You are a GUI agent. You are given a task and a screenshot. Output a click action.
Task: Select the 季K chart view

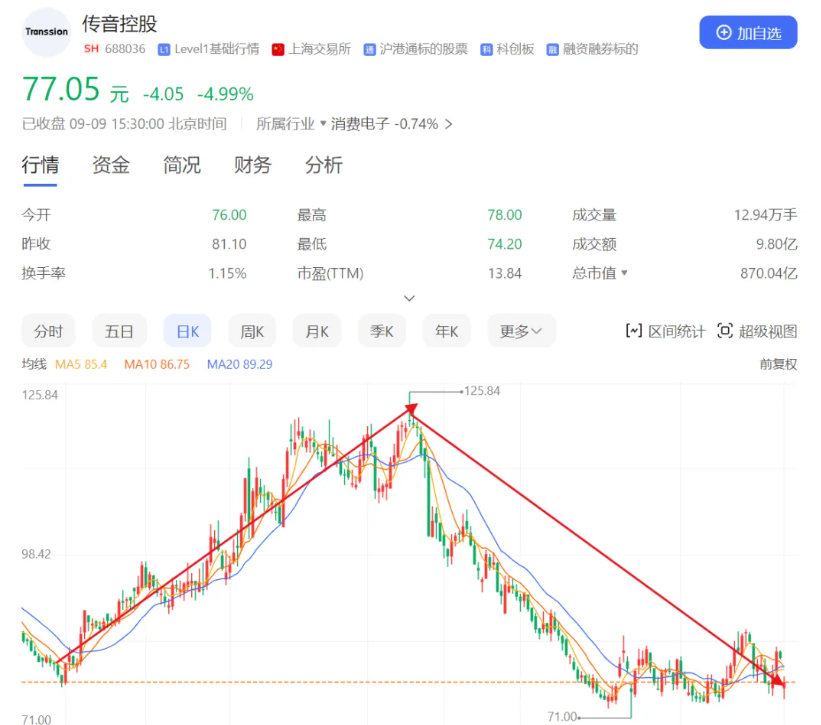(382, 331)
